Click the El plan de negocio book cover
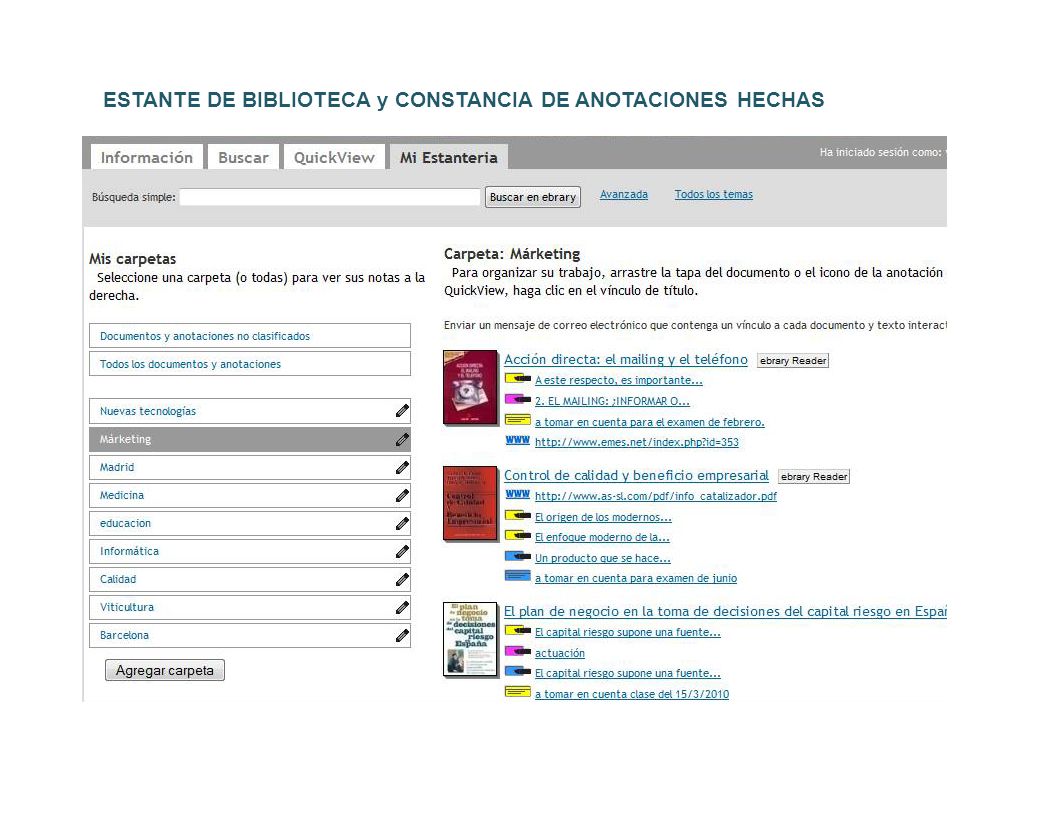The width and height of the screenshot is (1056, 816). 470,639
